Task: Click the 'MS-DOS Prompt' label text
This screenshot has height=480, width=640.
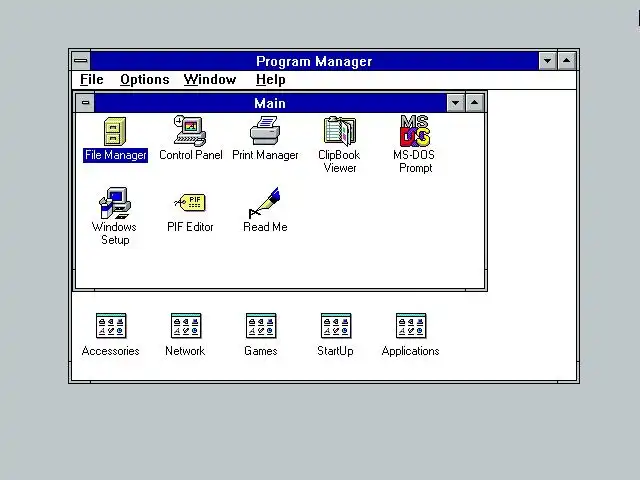Action: (414, 161)
